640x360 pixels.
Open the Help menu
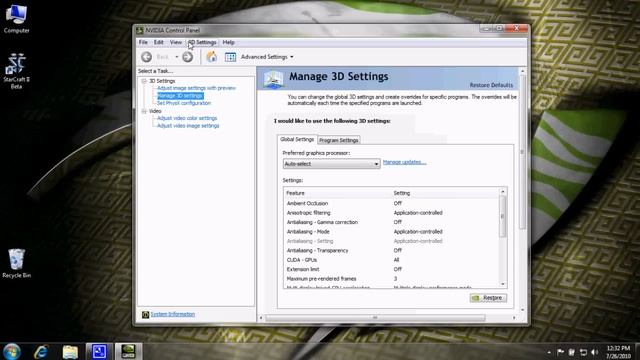(x=229, y=42)
